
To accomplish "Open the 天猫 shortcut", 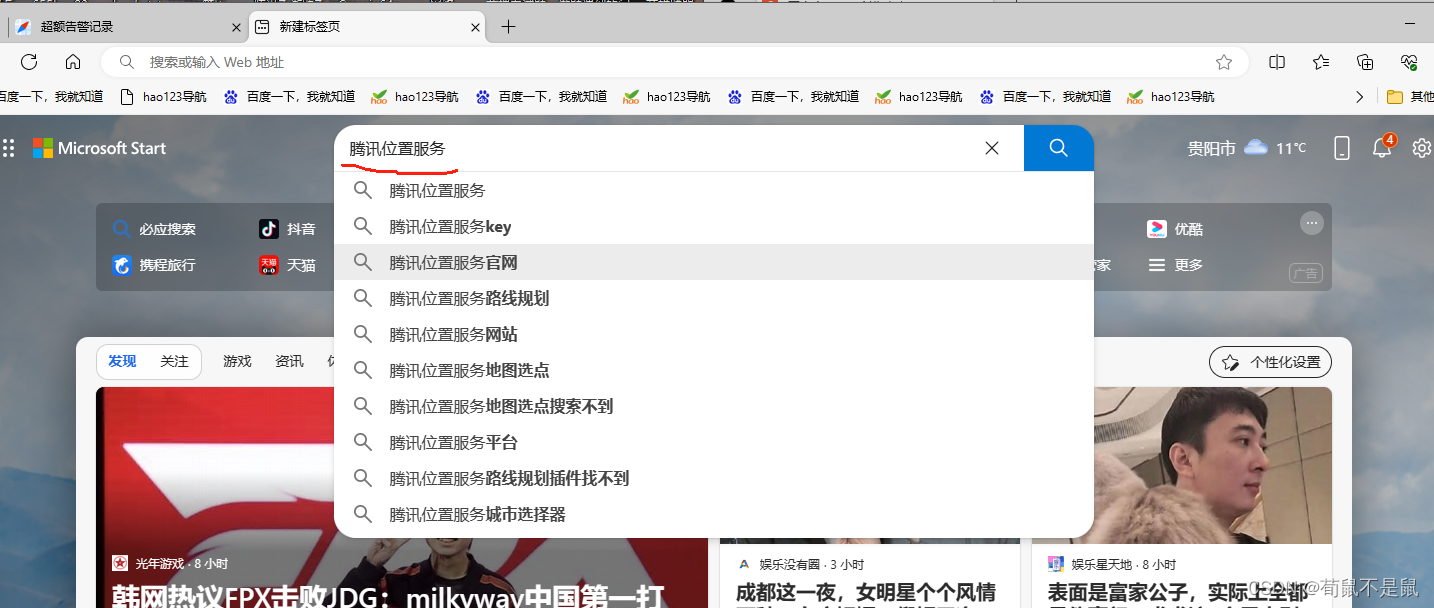I will 288,265.
